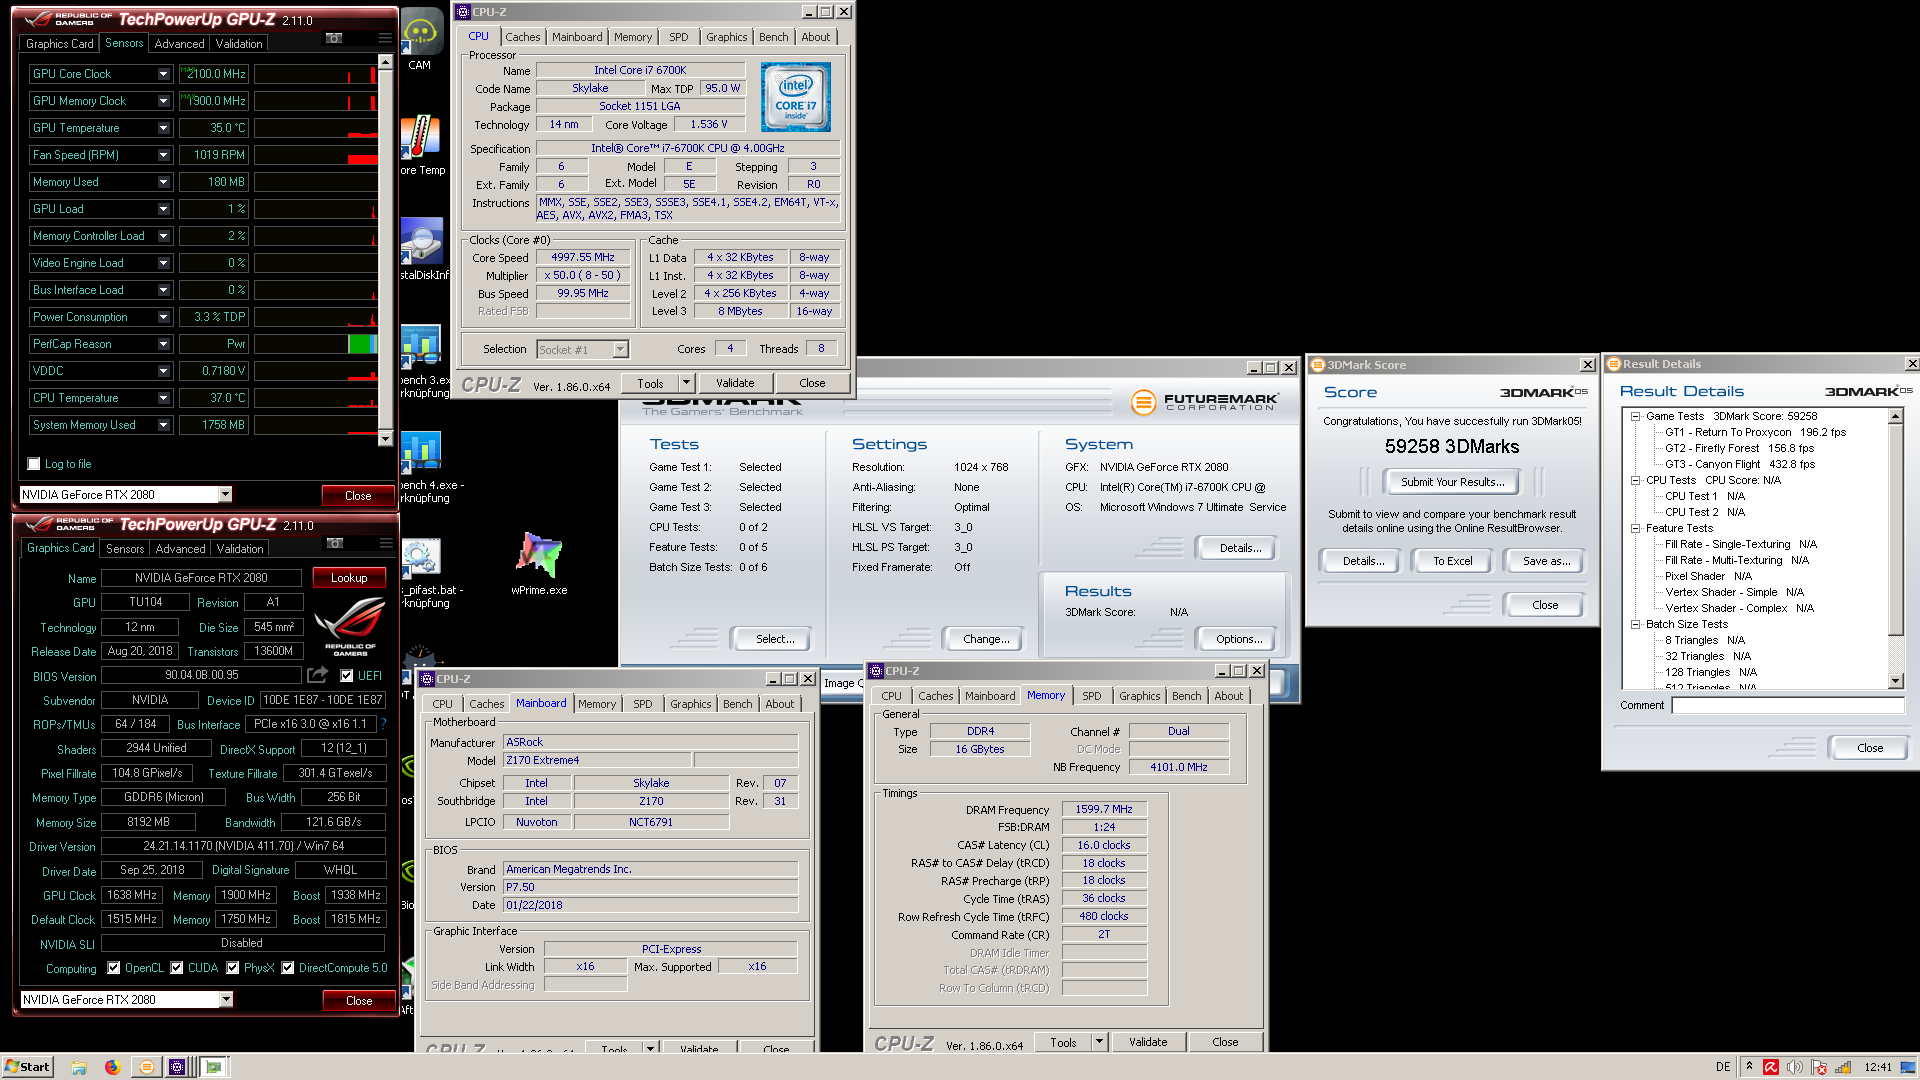The image size is (1920, 1080).
Task: Open Firefox from the taskbar
Action: (112, 1067)
